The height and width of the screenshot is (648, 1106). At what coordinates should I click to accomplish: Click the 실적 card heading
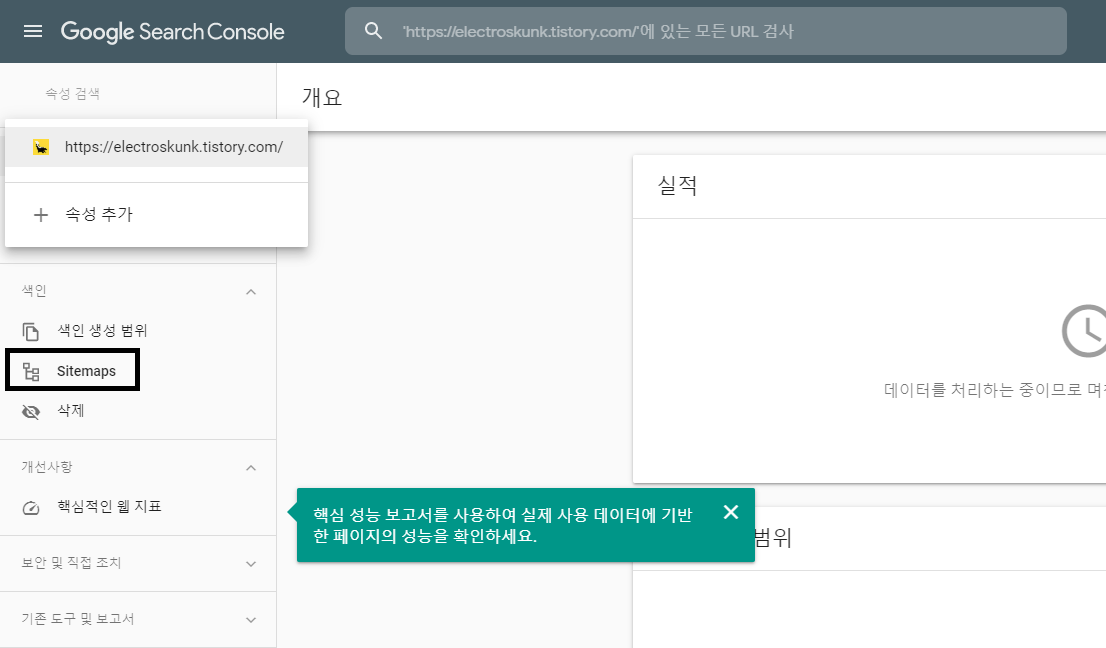[x=677, y=186]
